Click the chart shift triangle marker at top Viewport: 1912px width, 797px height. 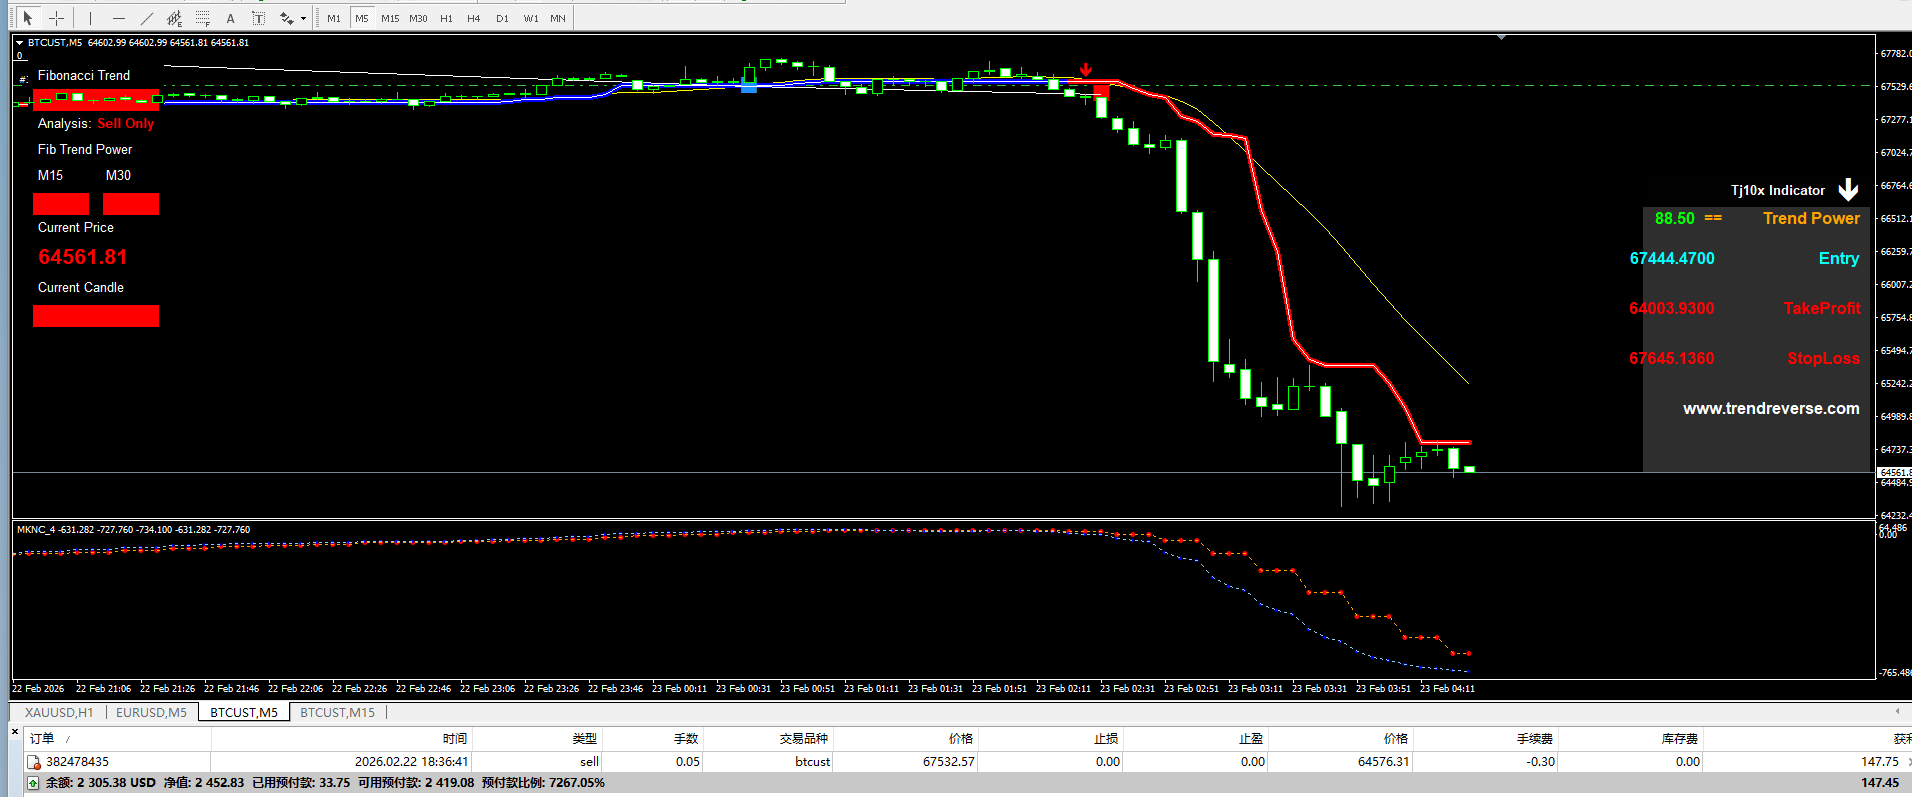[x=1501, y=38]
